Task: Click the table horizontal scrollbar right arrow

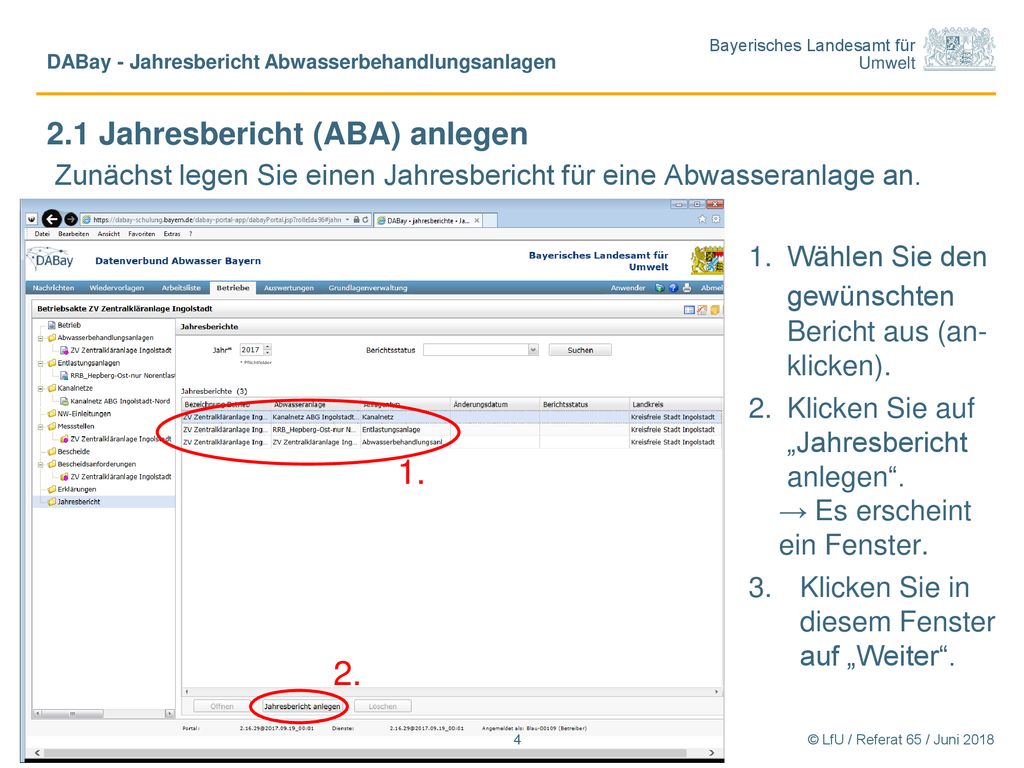Action: [x=716, y=692]
